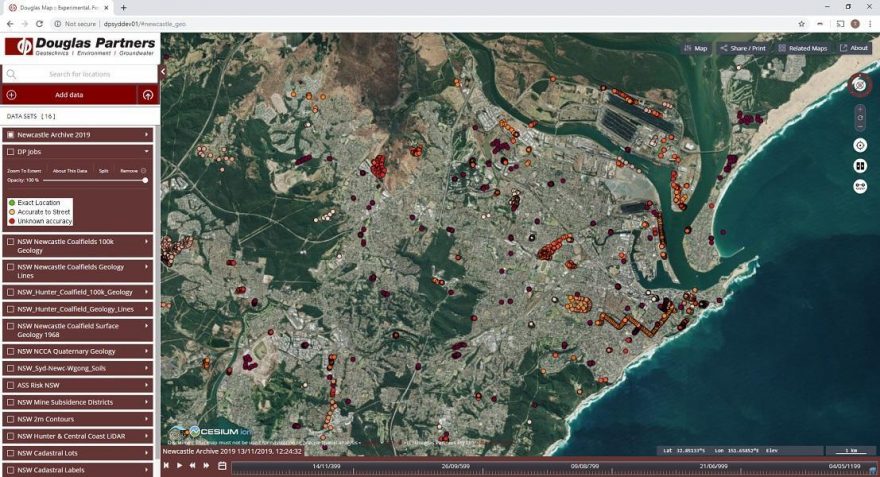Click the Add data button
The image size is (880, 477).
[x=69, y=95]
